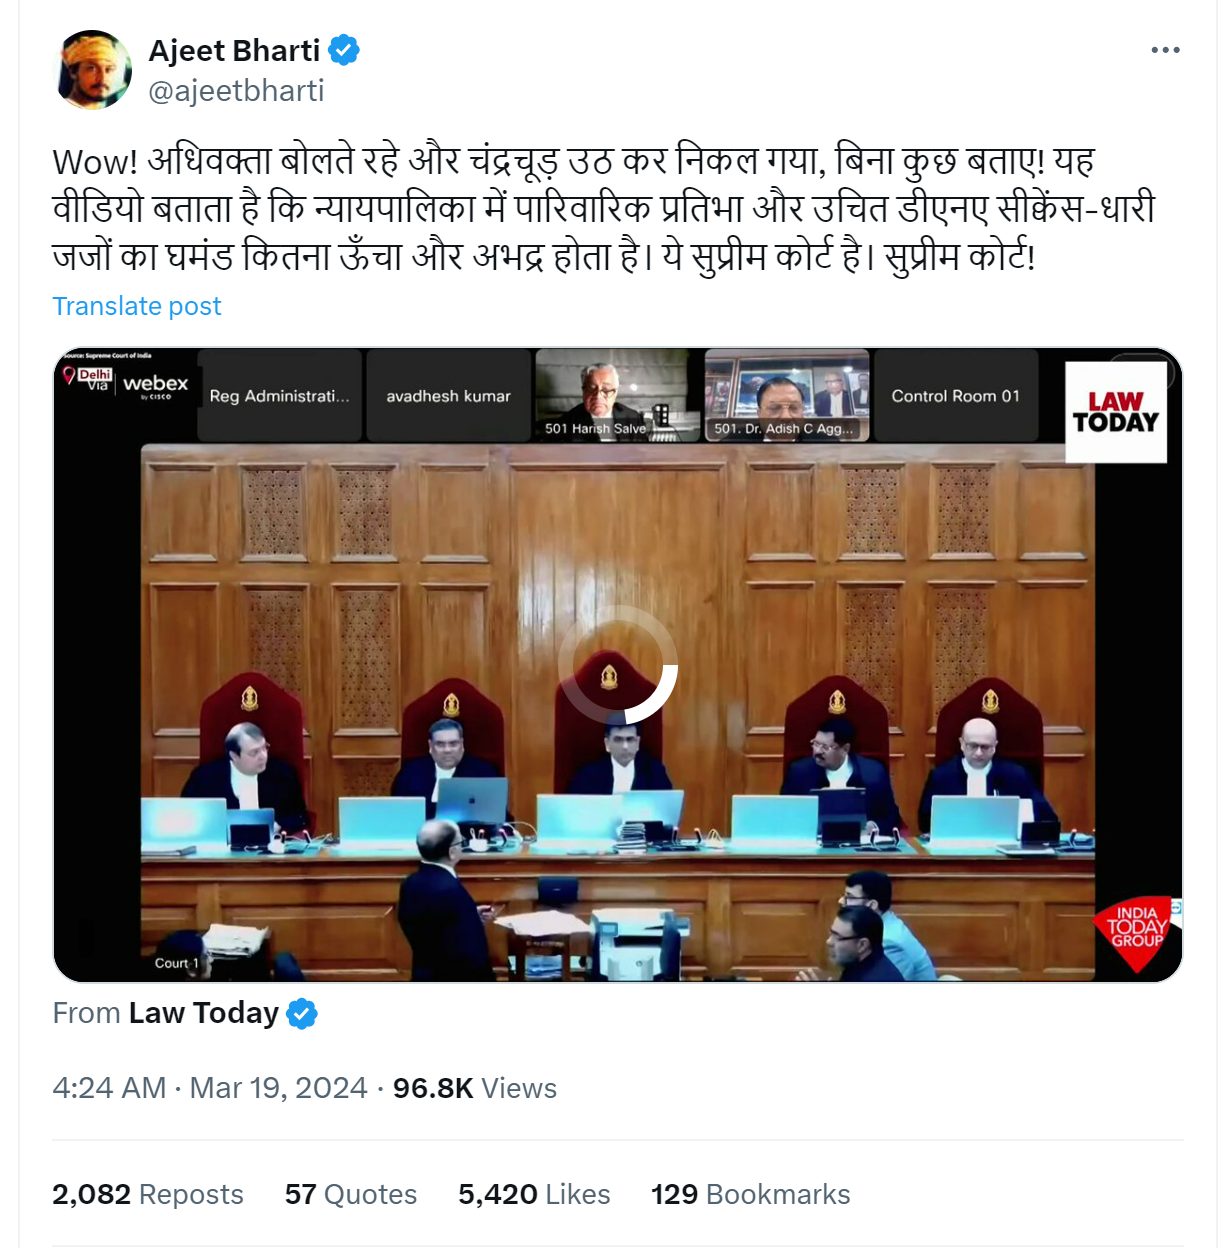
Task: Click the 96.8K Views count
Action: (x=475, y=1088)
